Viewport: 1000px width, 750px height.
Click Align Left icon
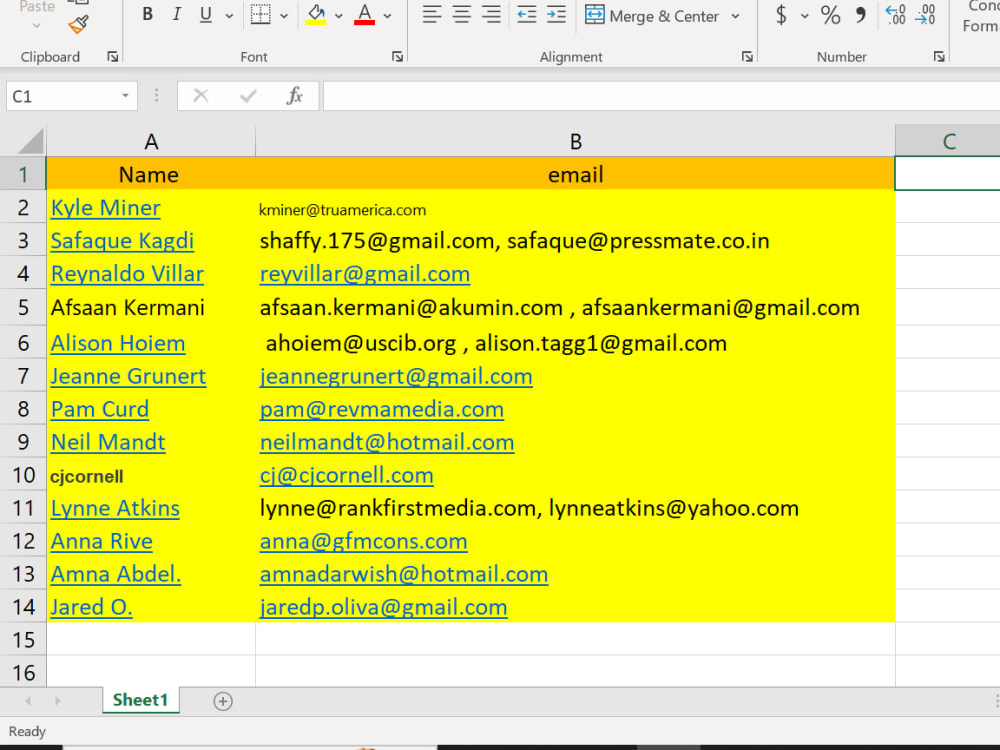click(x=432, y=14)
